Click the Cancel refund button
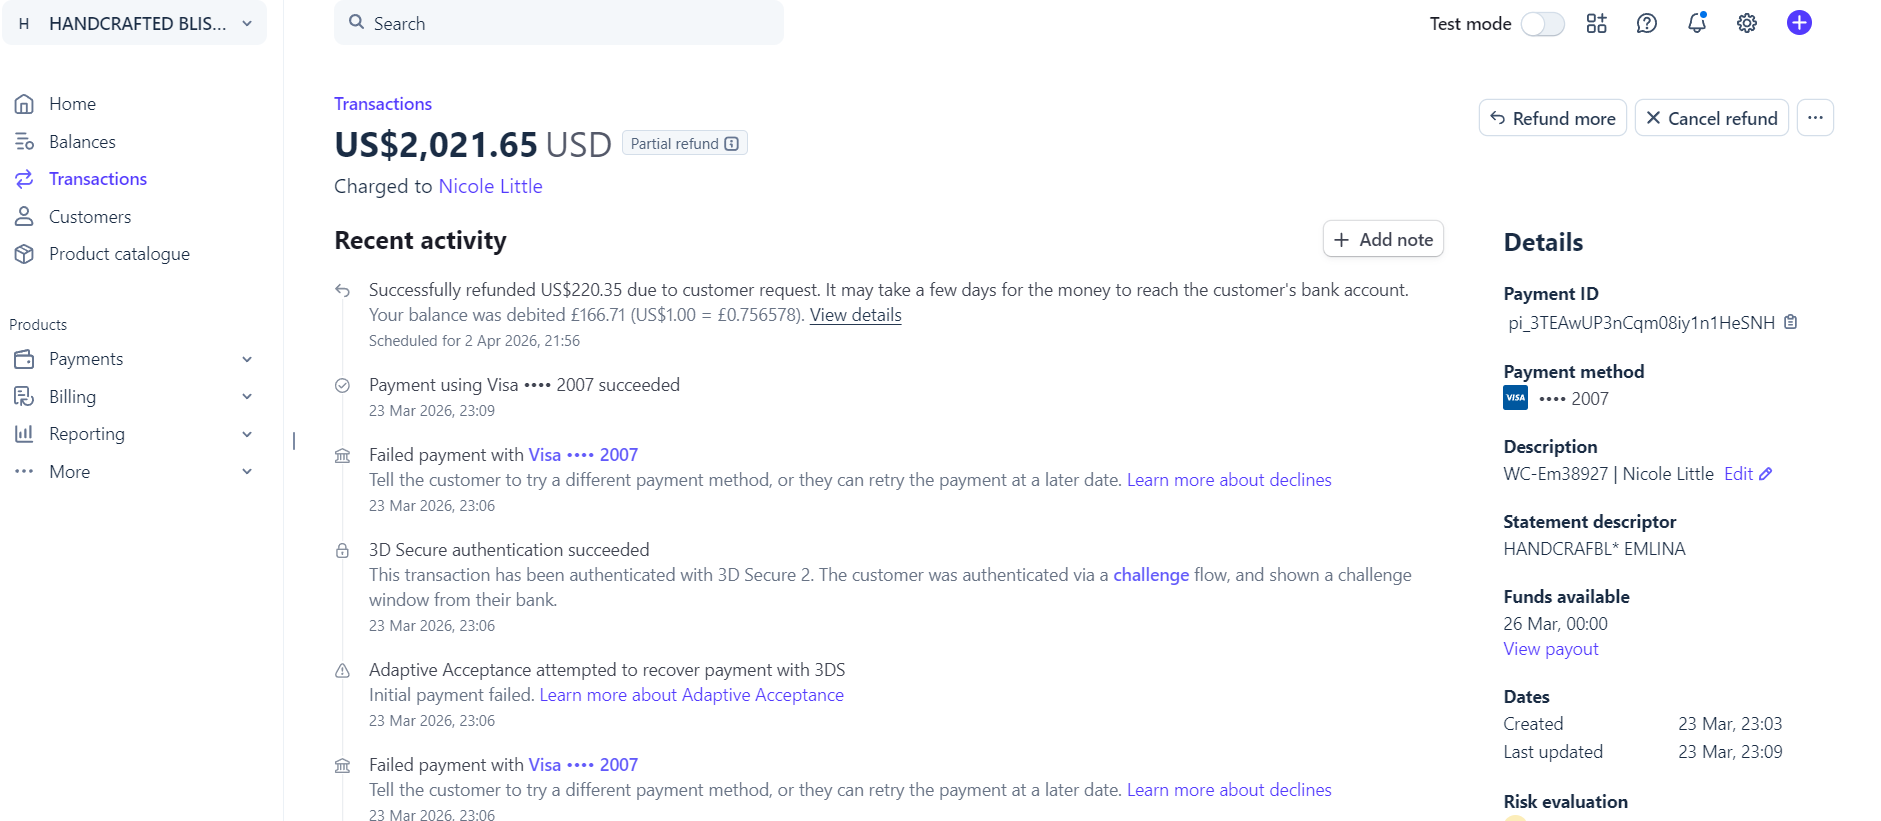Screen dimensions: 1881x821 pyautogui.click(x=1711, y=118)
